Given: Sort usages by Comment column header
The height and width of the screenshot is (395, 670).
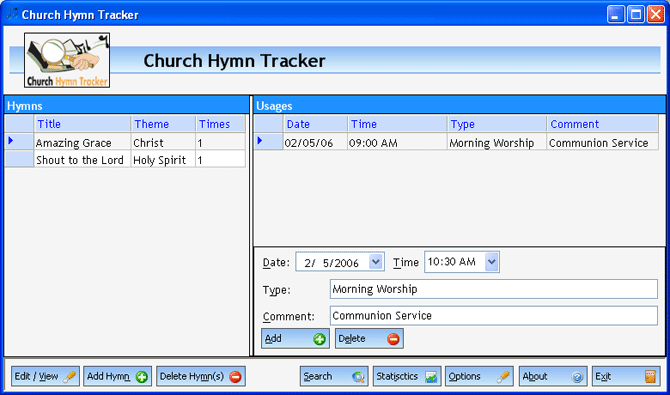Looking at the screenshot, I should coord(602,124).
